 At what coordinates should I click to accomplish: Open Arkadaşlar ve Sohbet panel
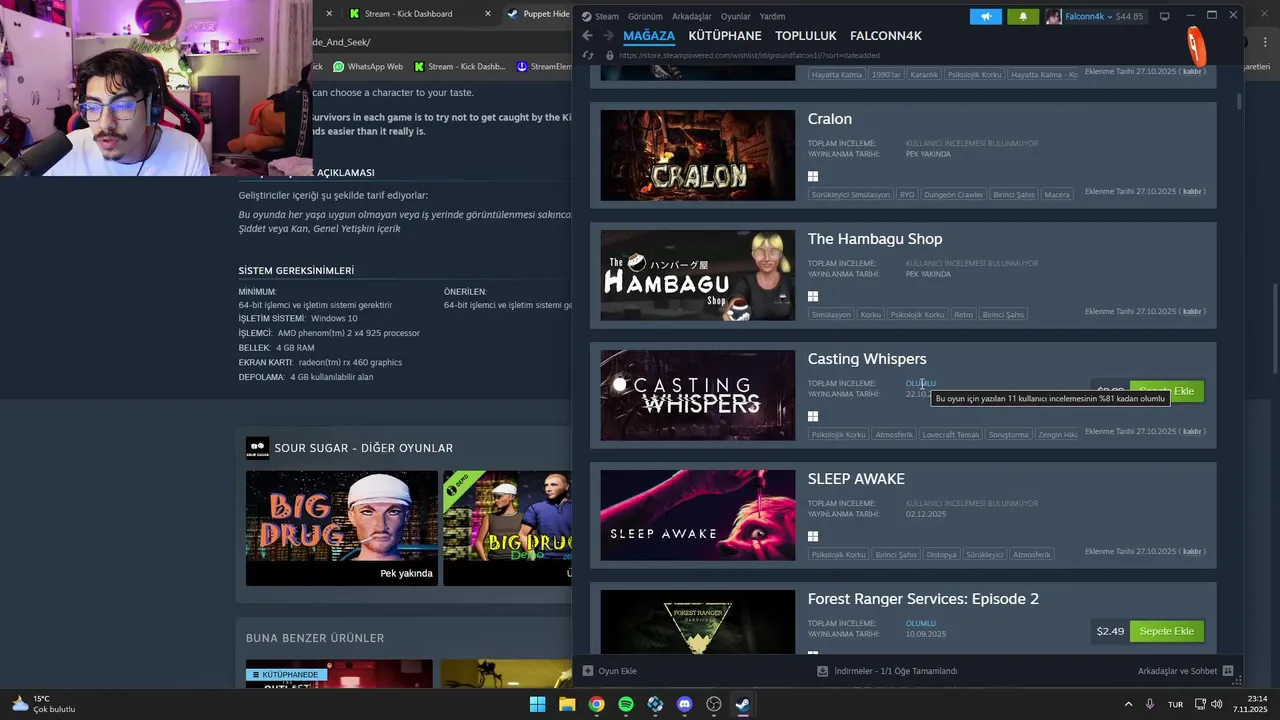coord(1185,671)
